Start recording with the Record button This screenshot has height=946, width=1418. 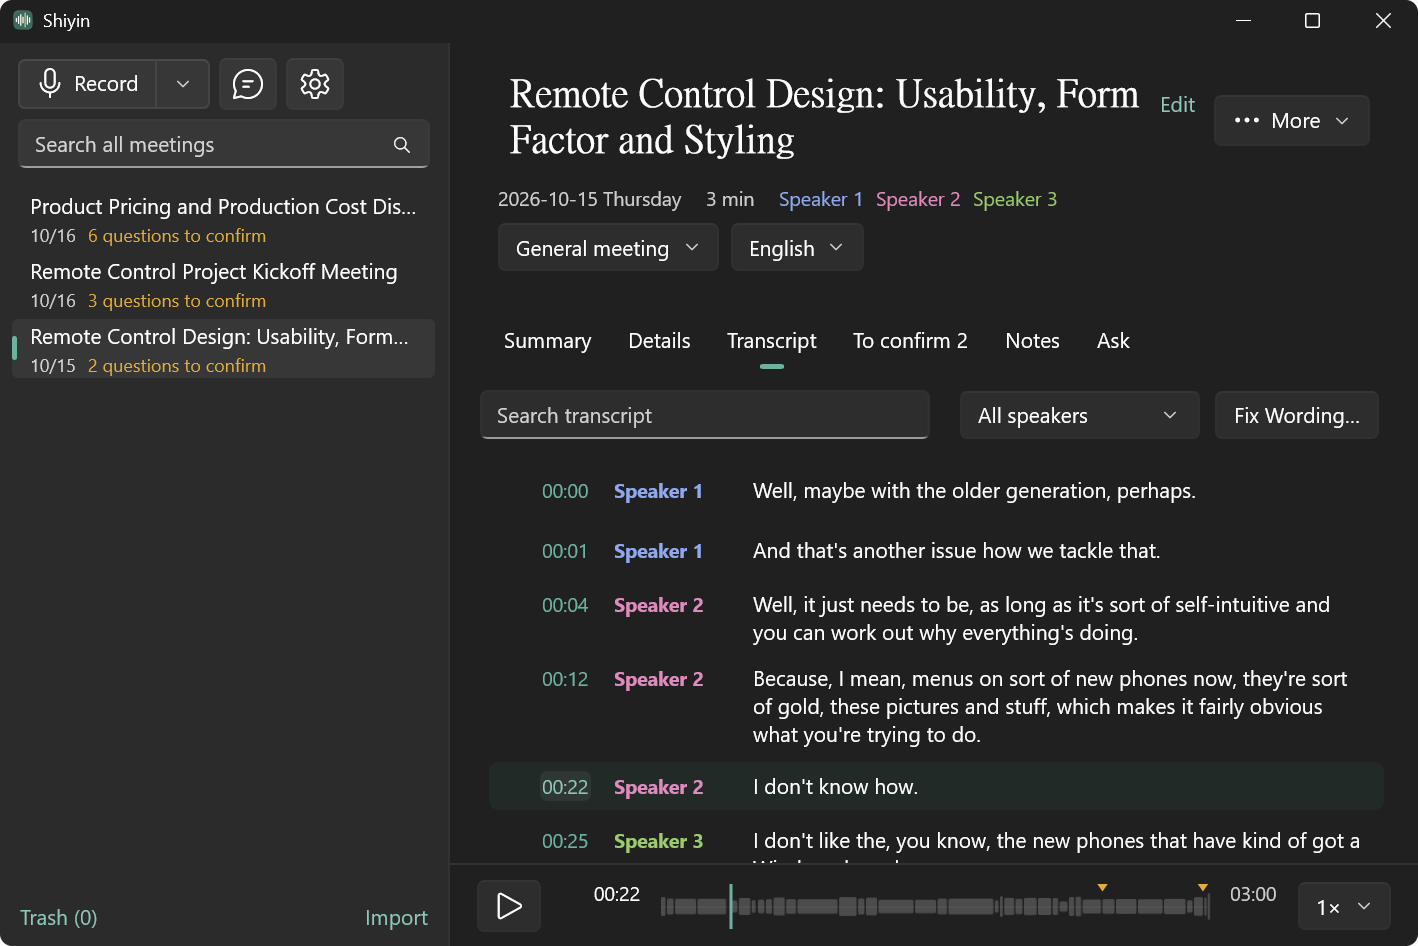click(88, 84)
